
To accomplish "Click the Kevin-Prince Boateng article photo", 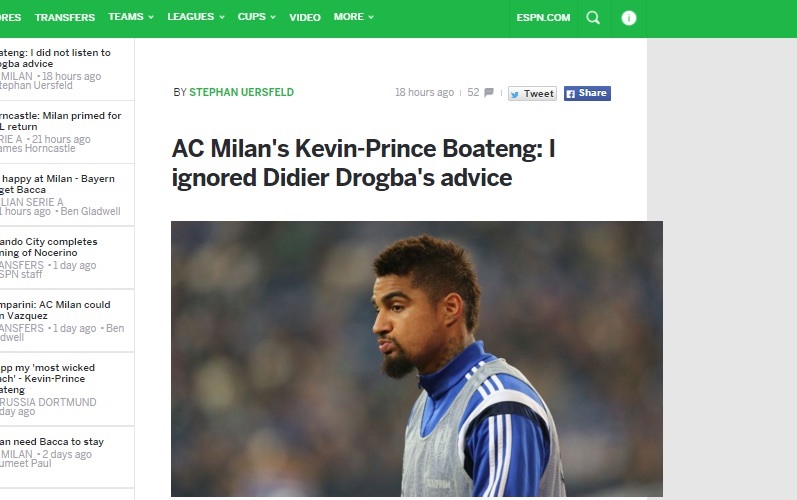I will 417,359.
